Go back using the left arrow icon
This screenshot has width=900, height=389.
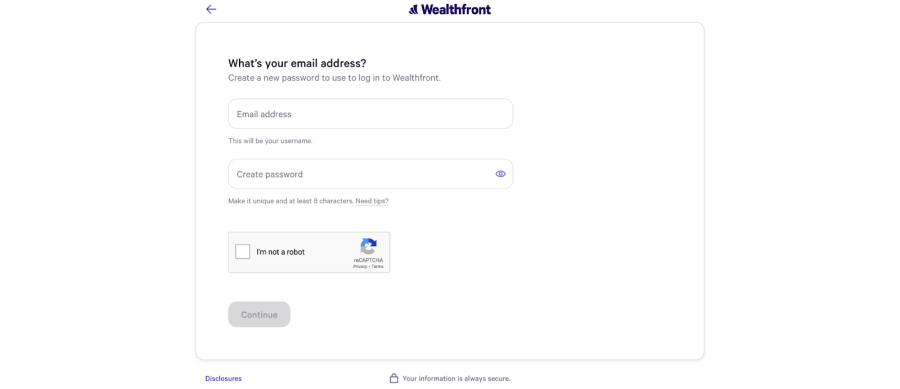(211, 9)
